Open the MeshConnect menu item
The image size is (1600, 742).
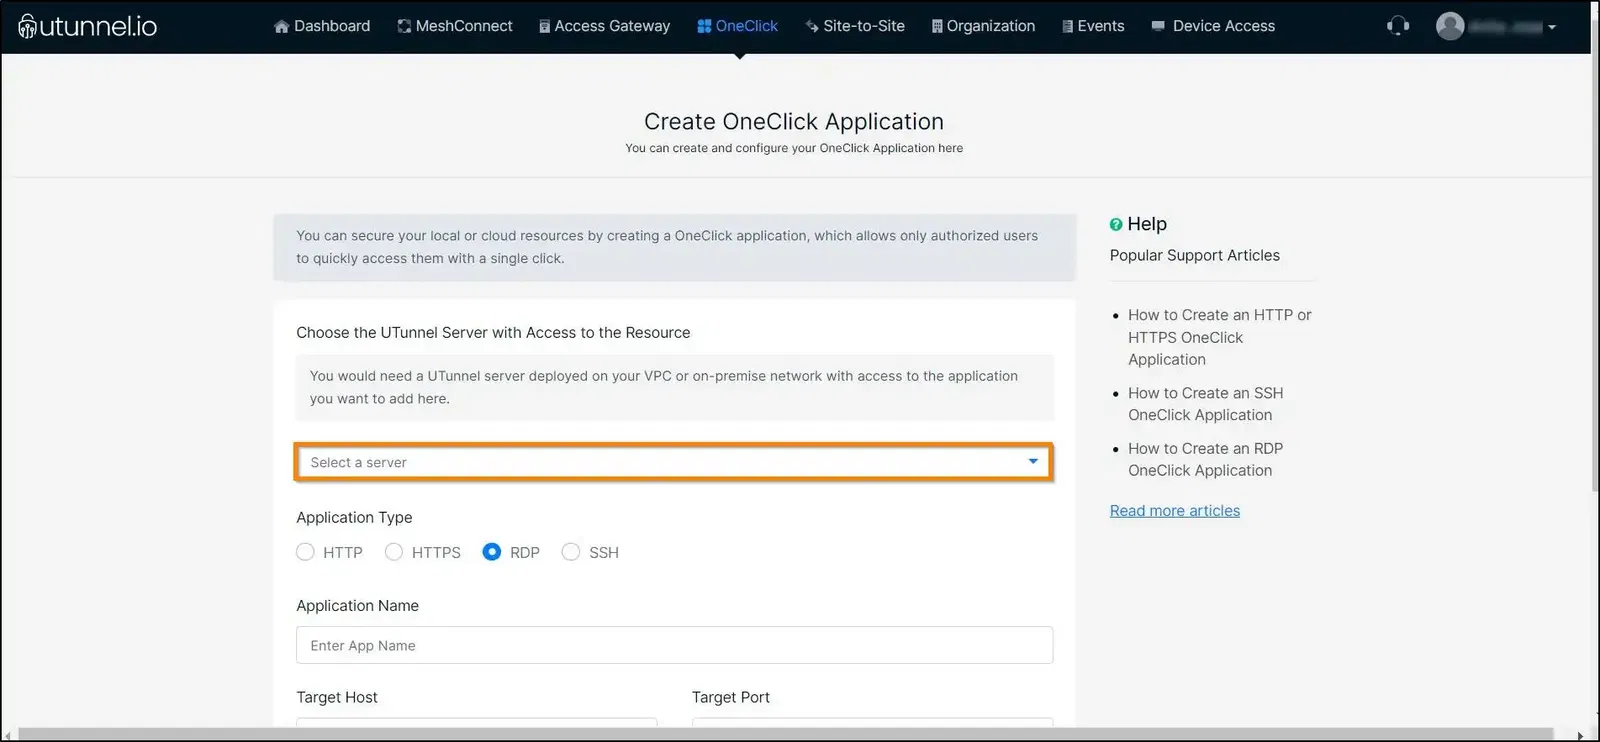[455, 26]
